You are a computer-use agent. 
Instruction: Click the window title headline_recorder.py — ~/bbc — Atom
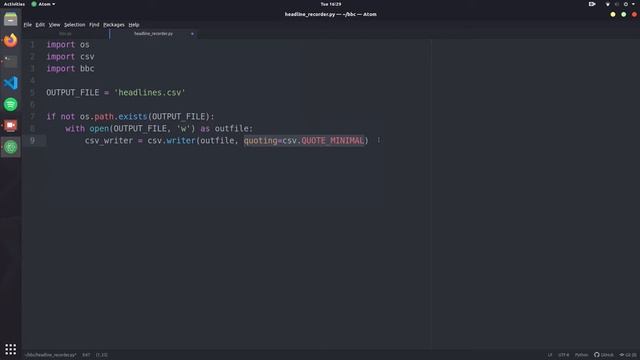(331, 14)
